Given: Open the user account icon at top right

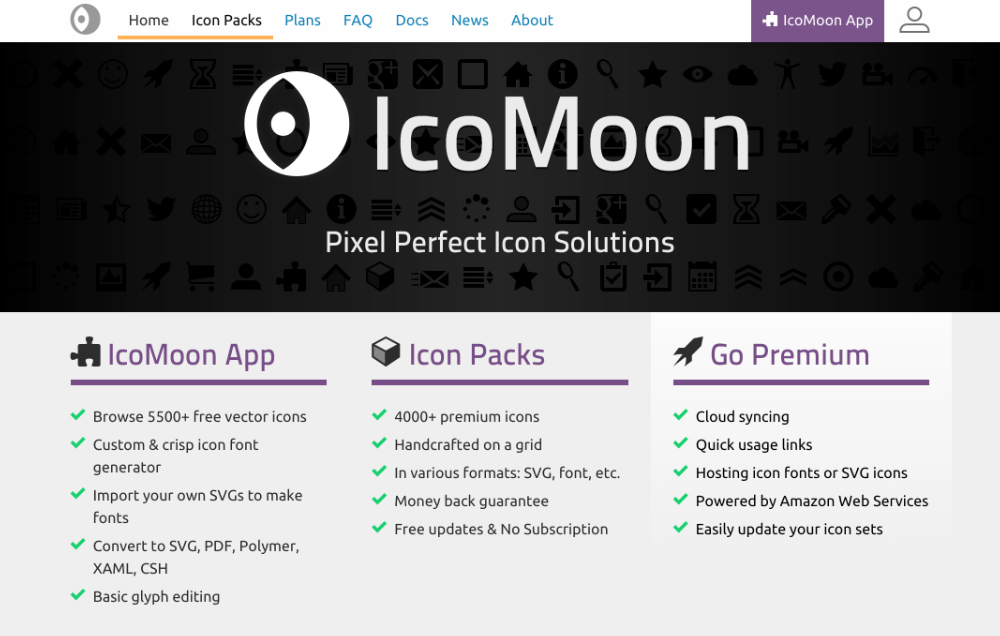Looking at the screenshot, I should 914,20.
